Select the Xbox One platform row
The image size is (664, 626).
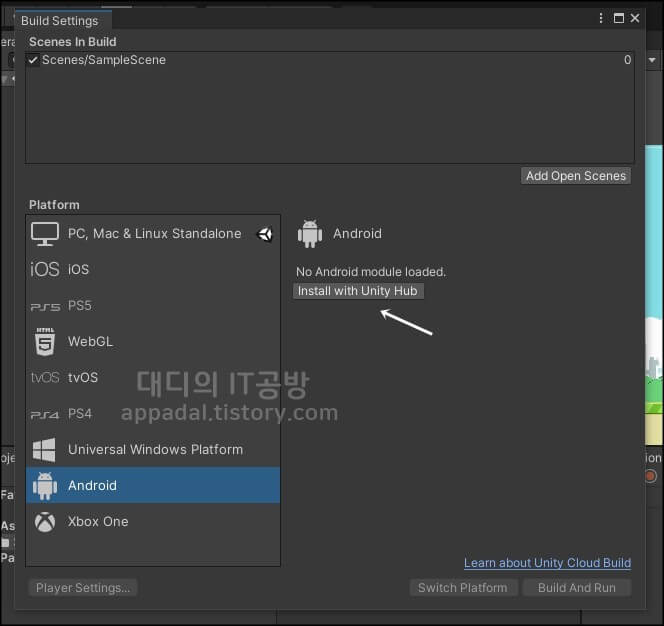pyautogui.click(x=153, y=521)
